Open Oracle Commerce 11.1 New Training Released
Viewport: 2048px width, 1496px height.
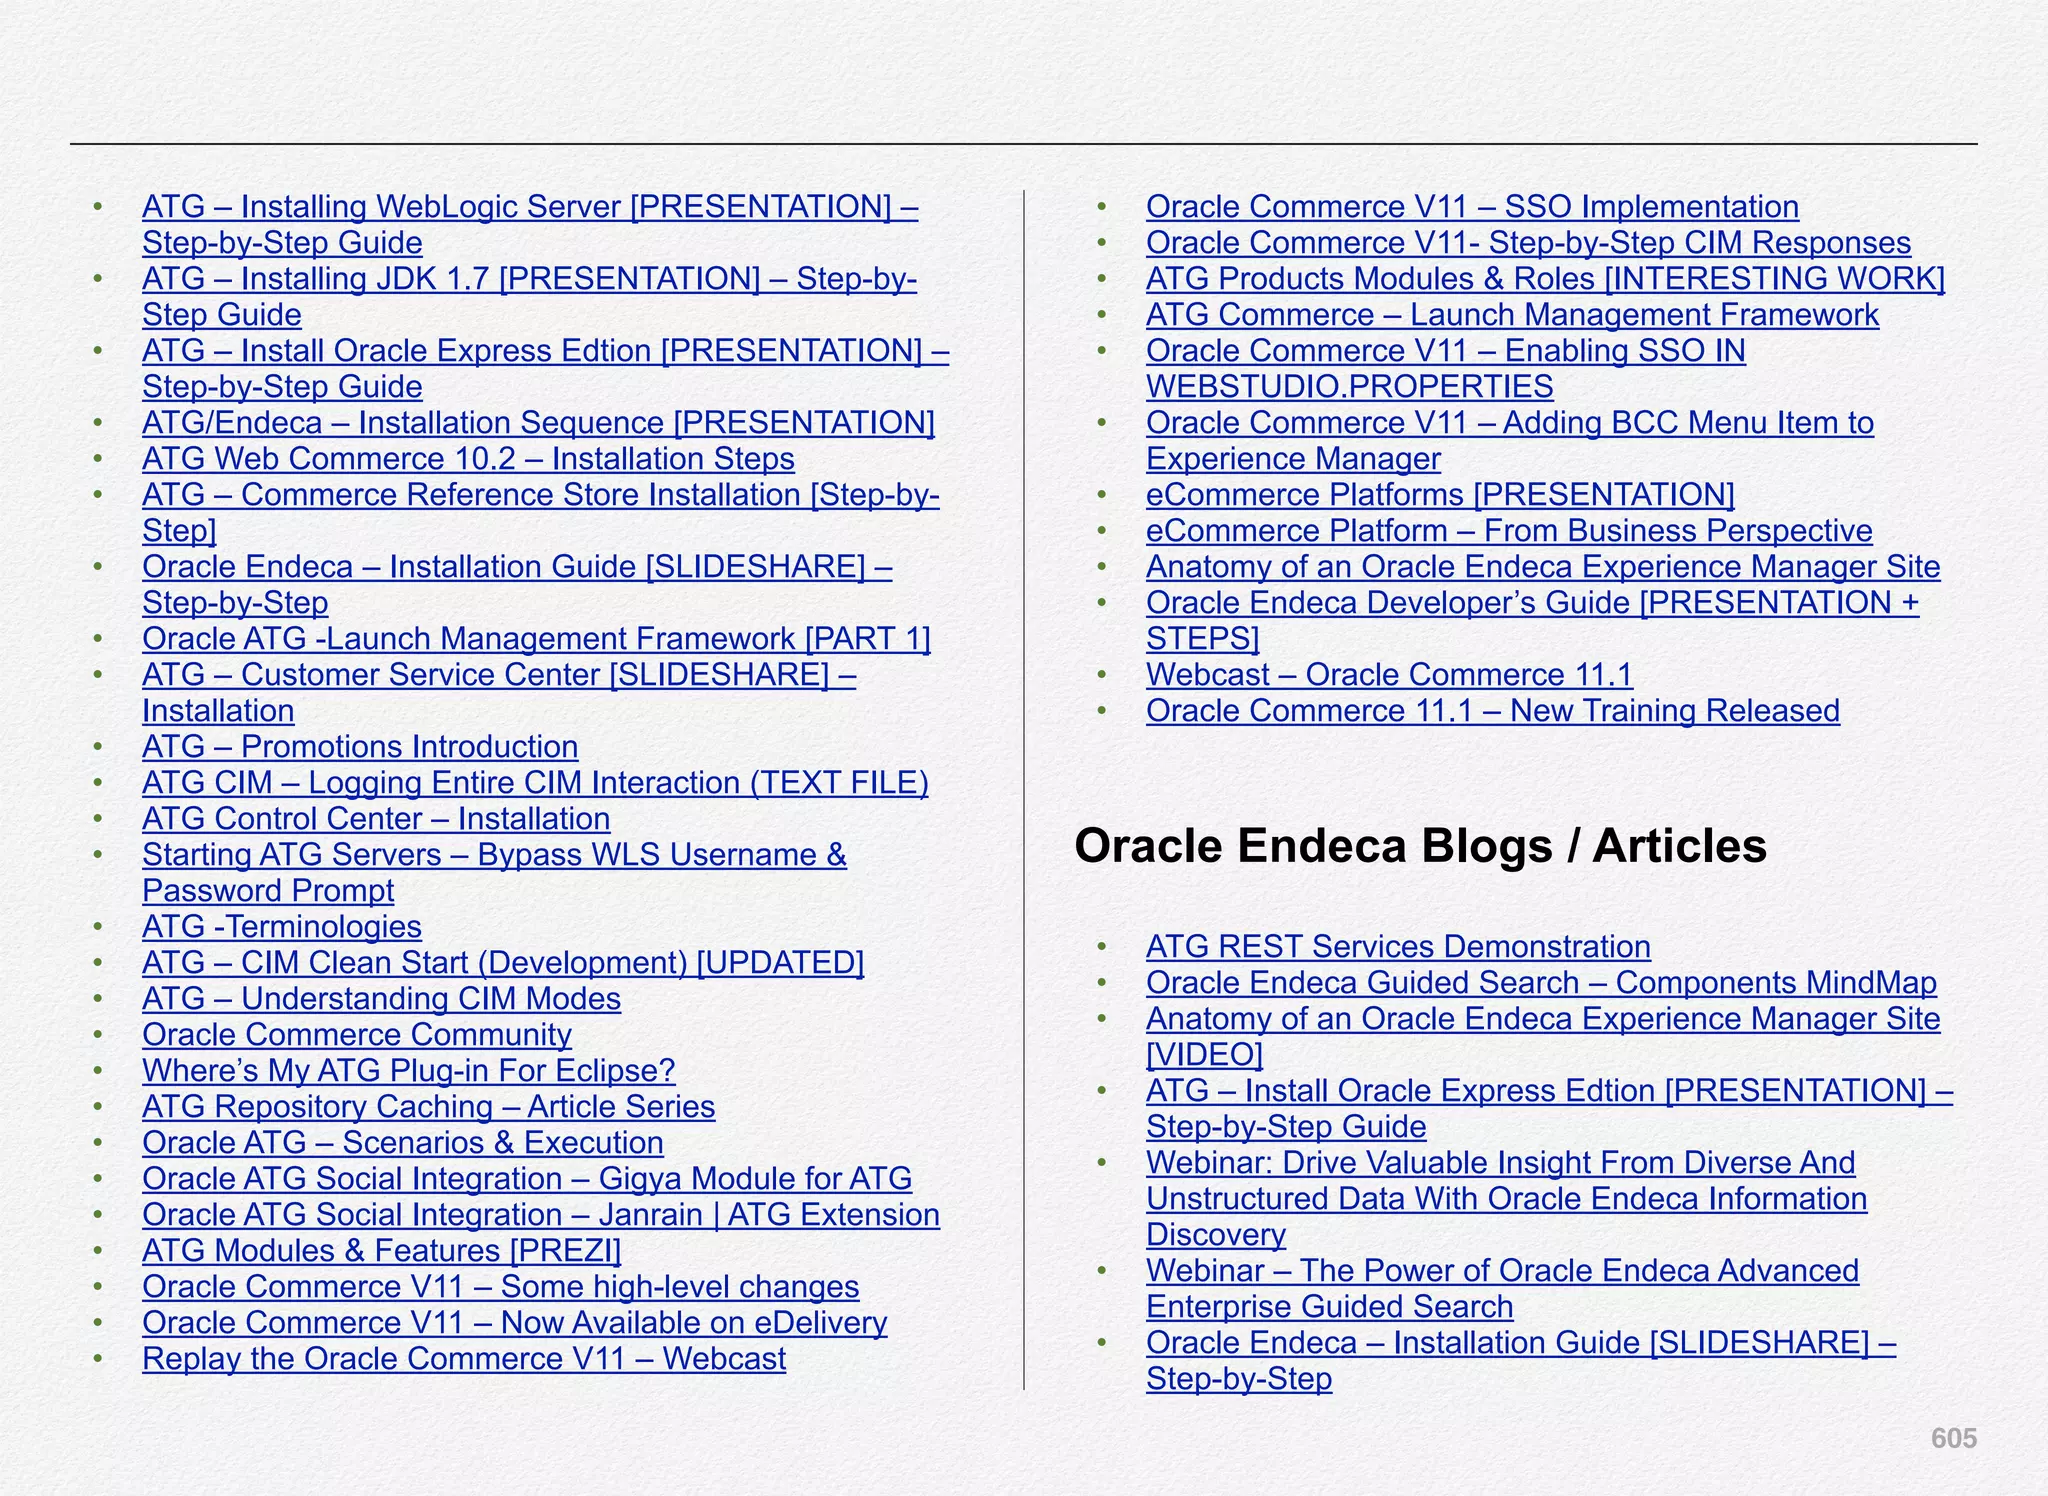[x=1493, y=711]
